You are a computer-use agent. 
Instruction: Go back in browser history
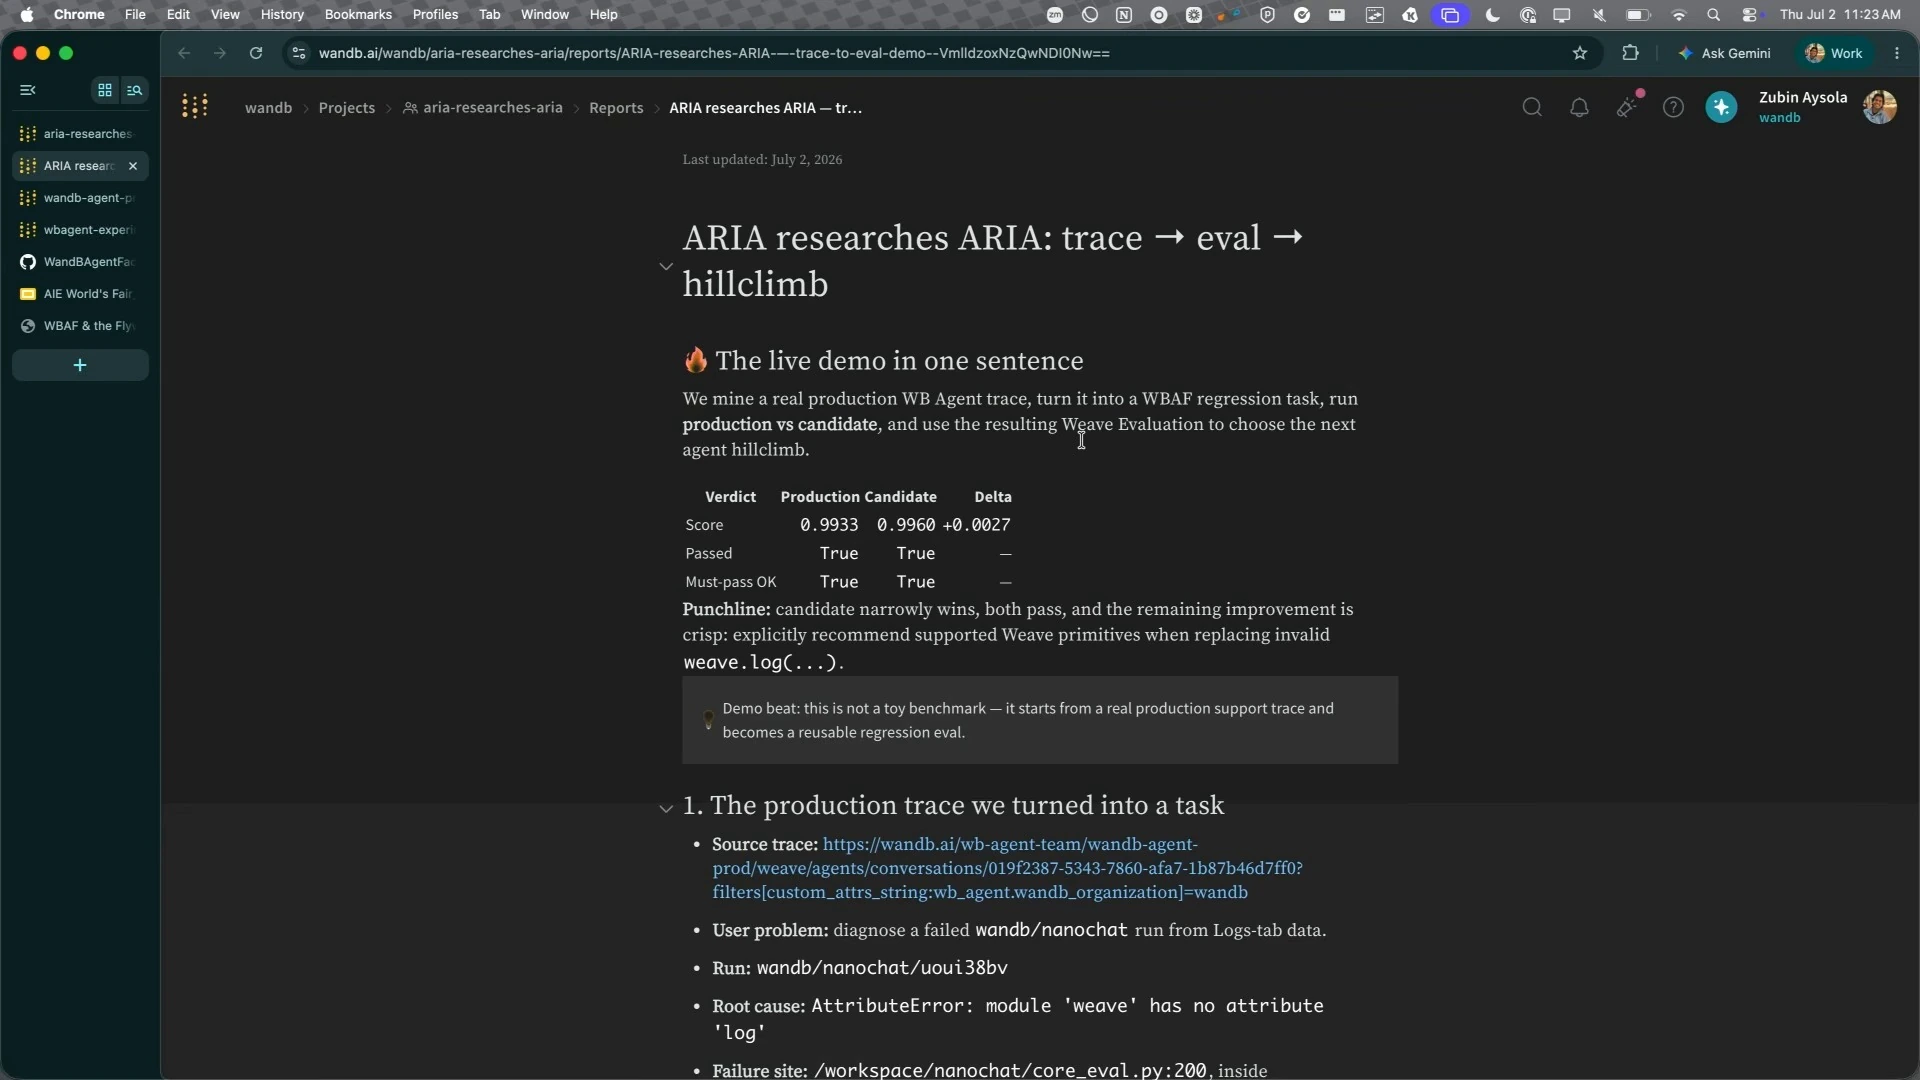click(184, 53)
